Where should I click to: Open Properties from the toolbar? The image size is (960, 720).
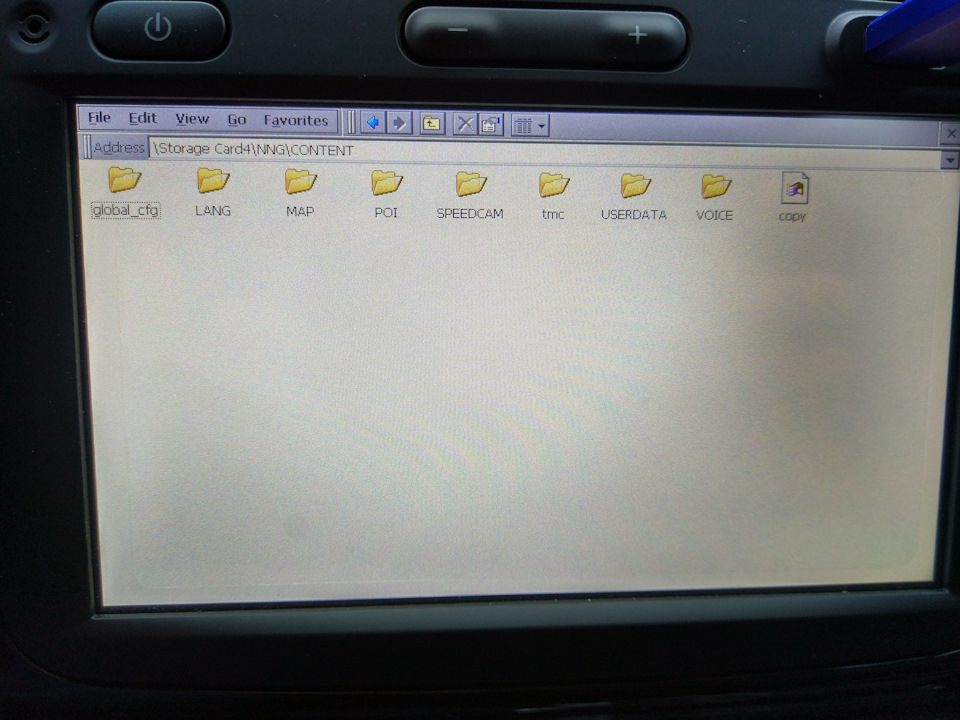coord(490,125)
